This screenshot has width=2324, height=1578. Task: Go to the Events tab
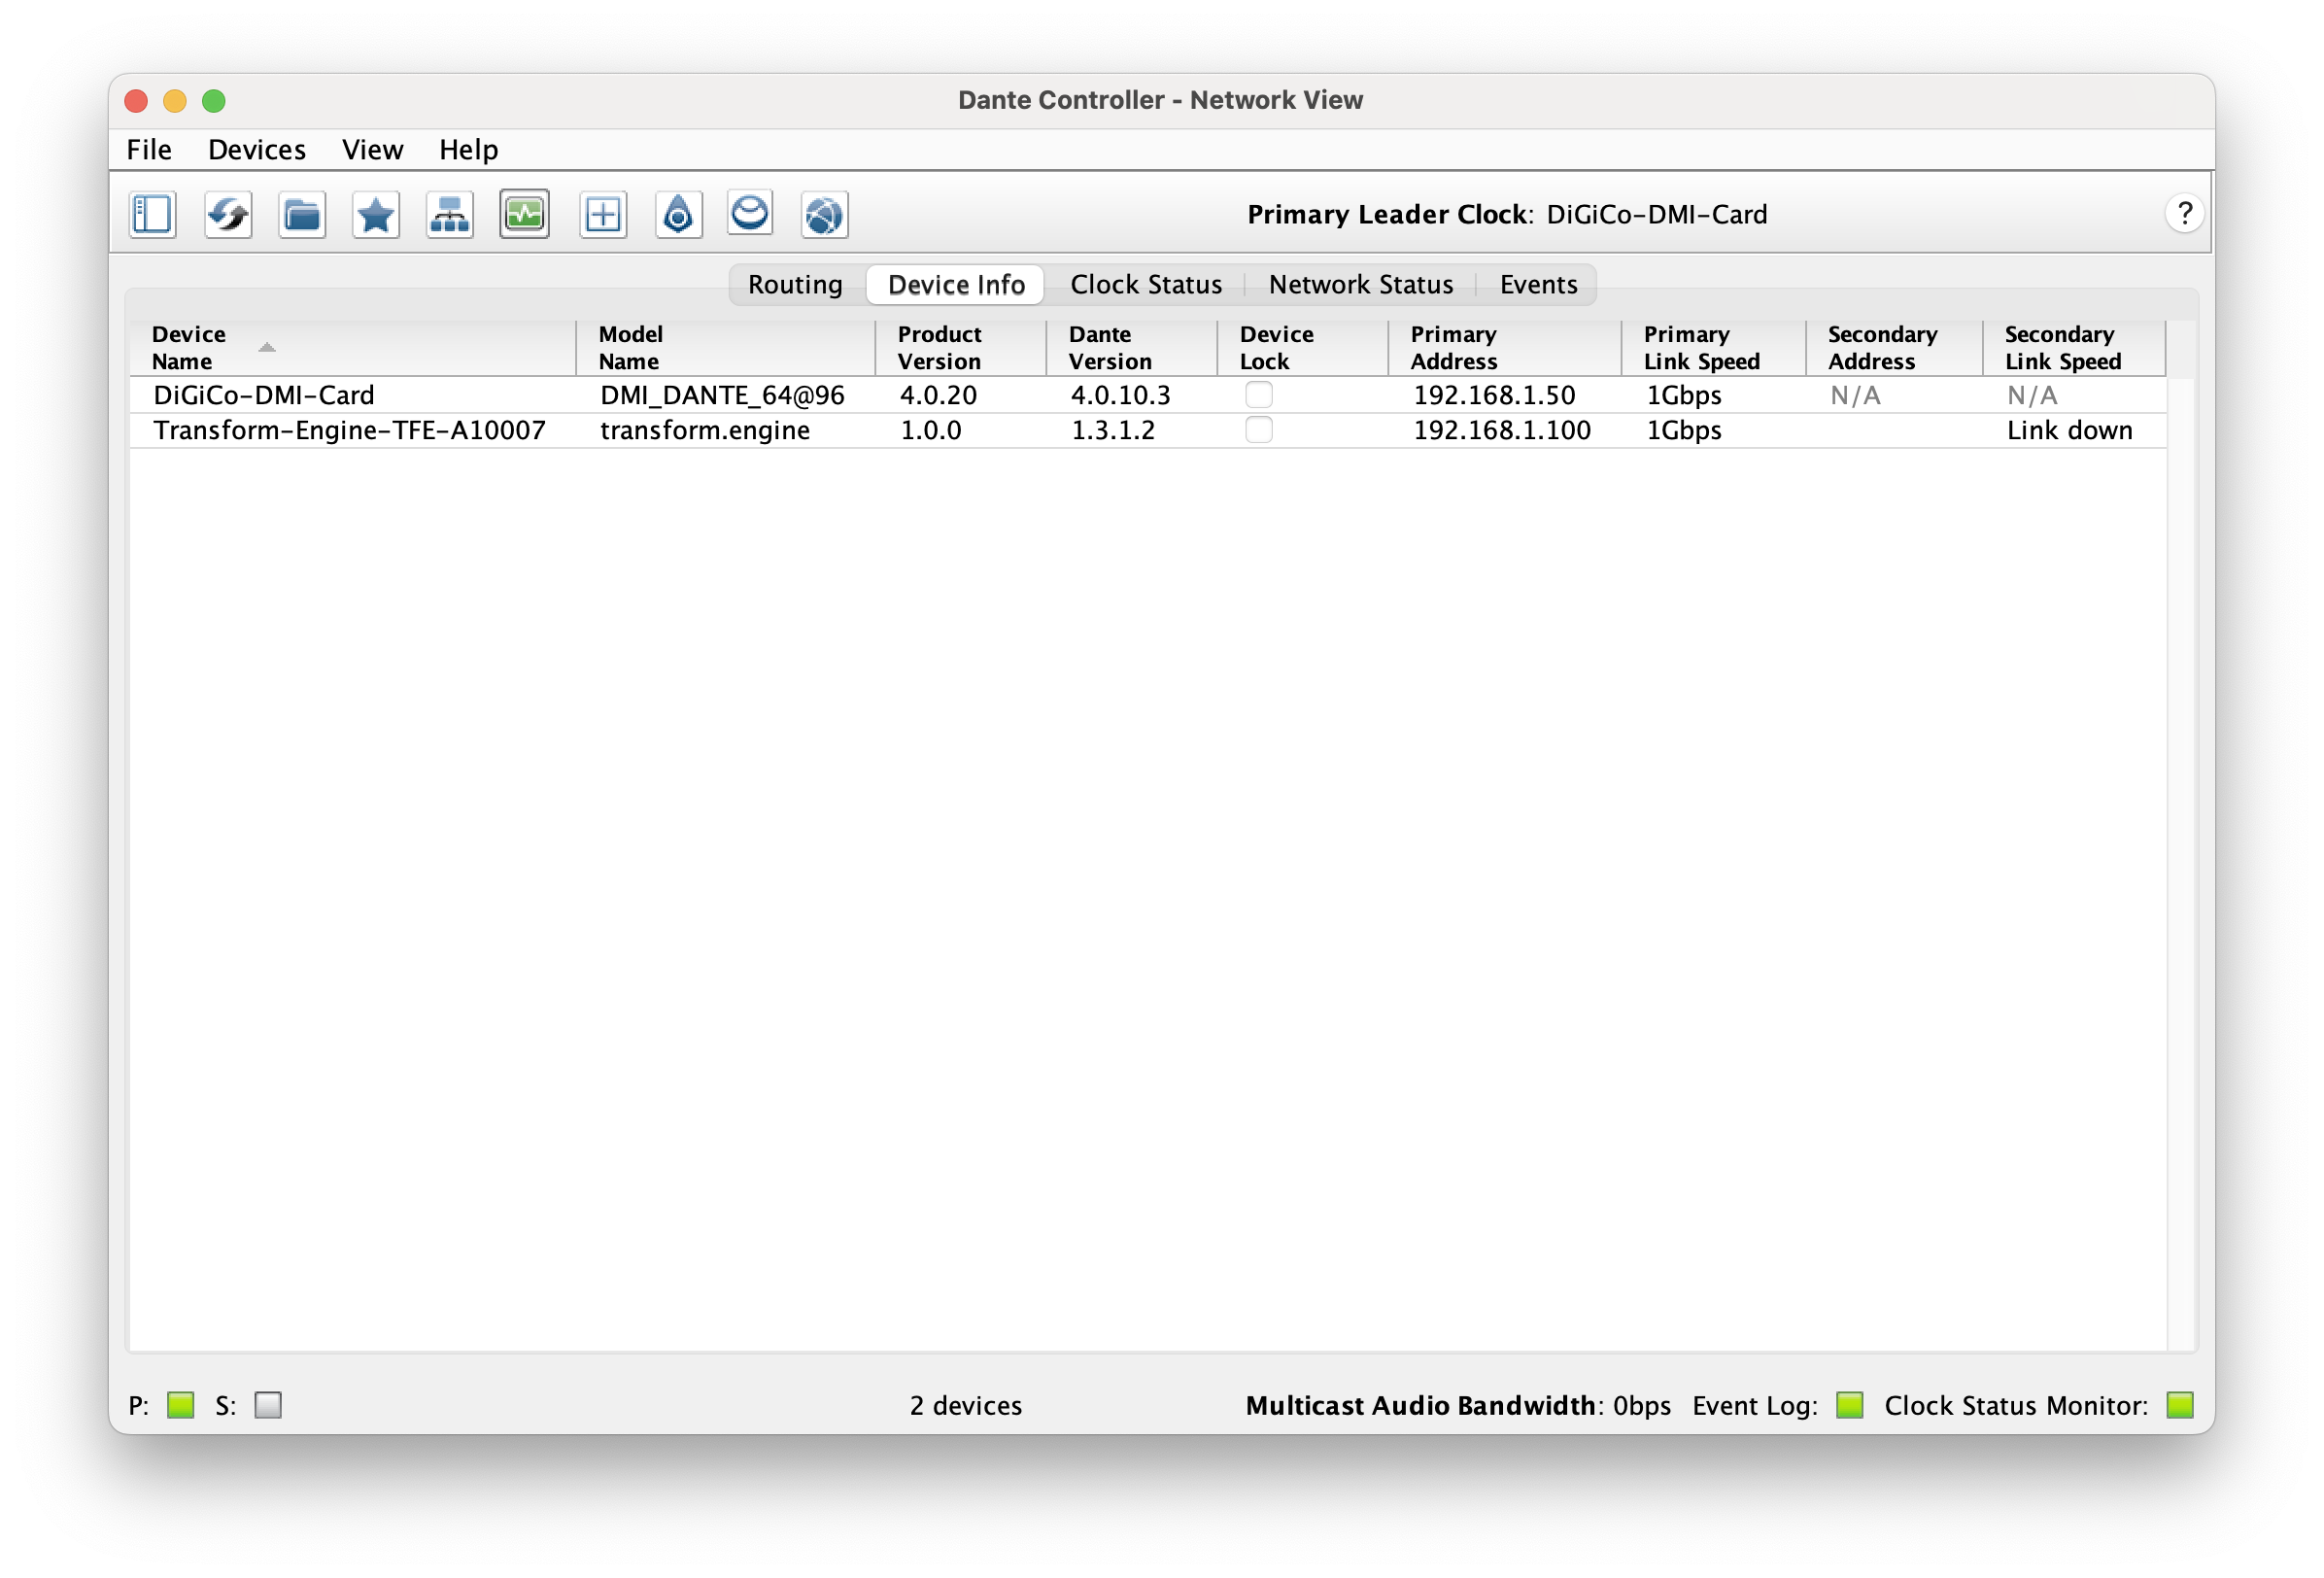[1538, 285]
